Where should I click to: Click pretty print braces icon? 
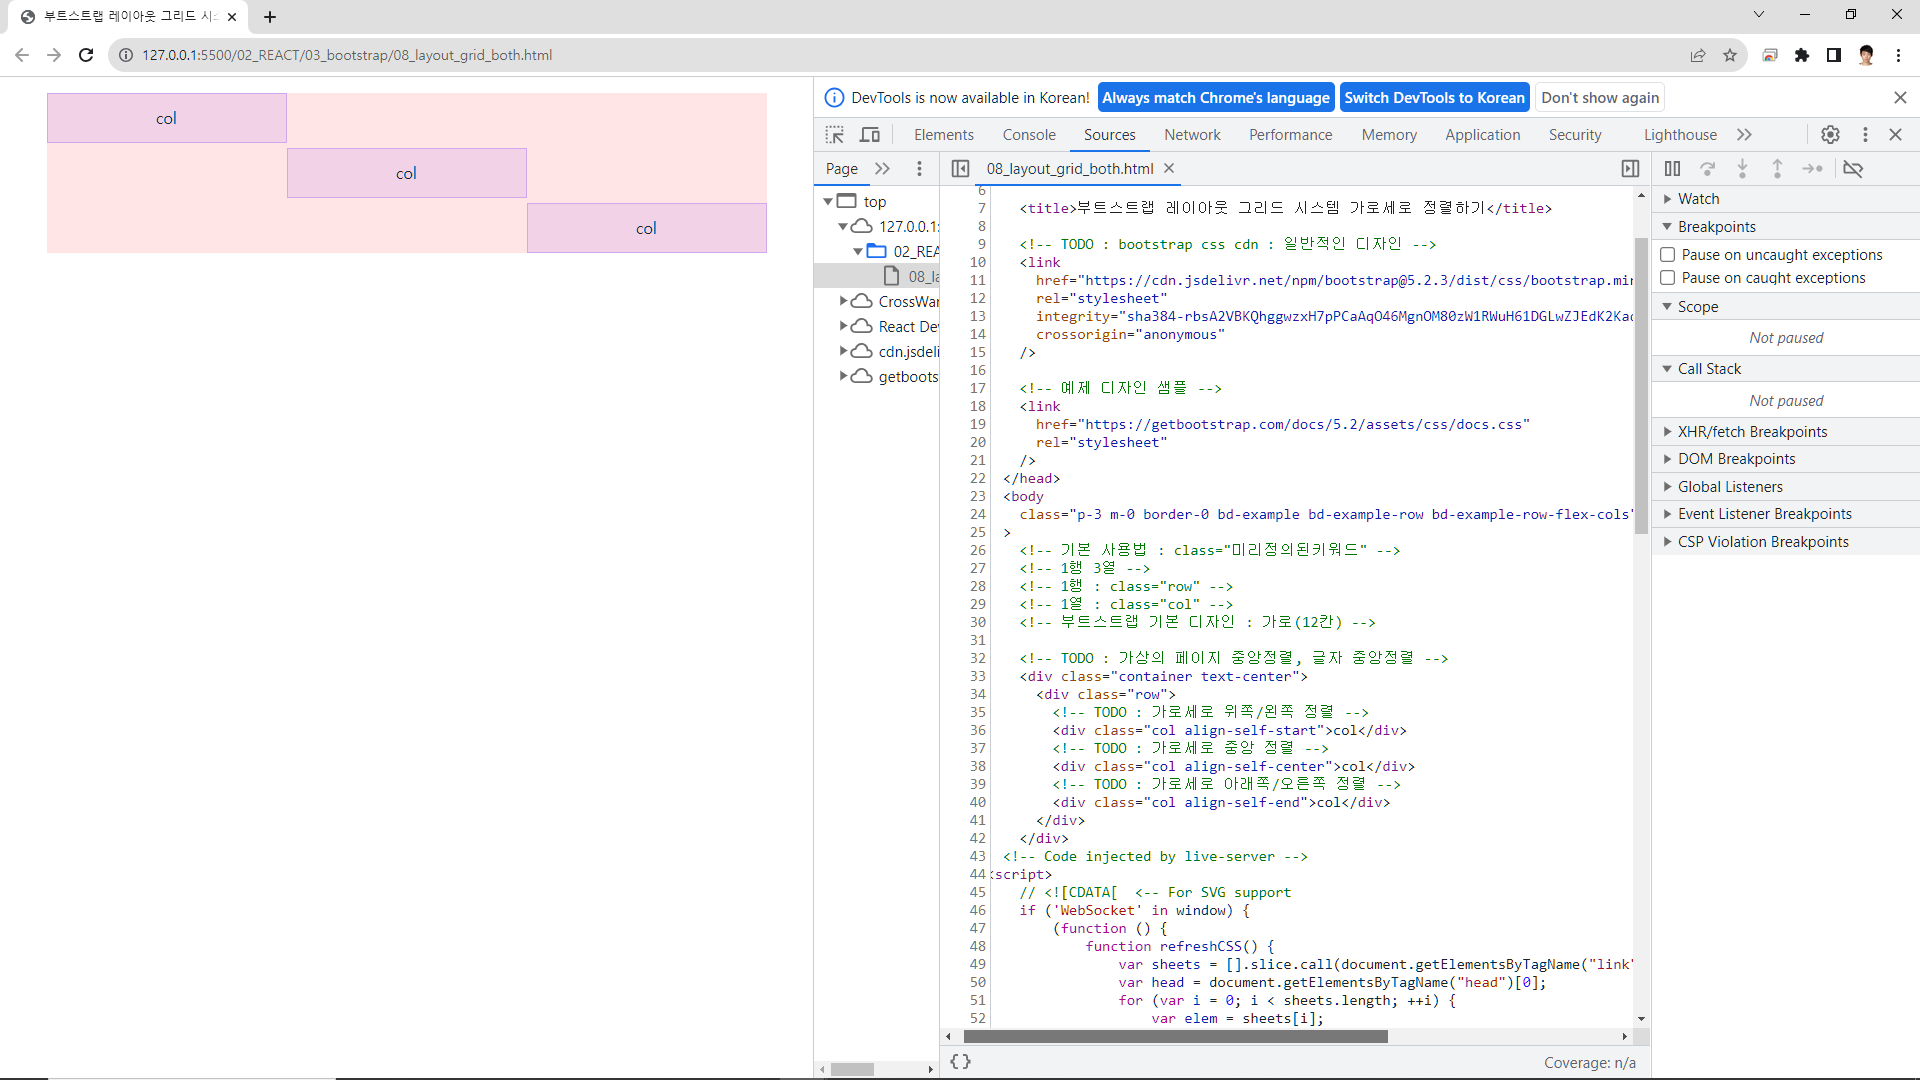click(x=960, y=1062)
